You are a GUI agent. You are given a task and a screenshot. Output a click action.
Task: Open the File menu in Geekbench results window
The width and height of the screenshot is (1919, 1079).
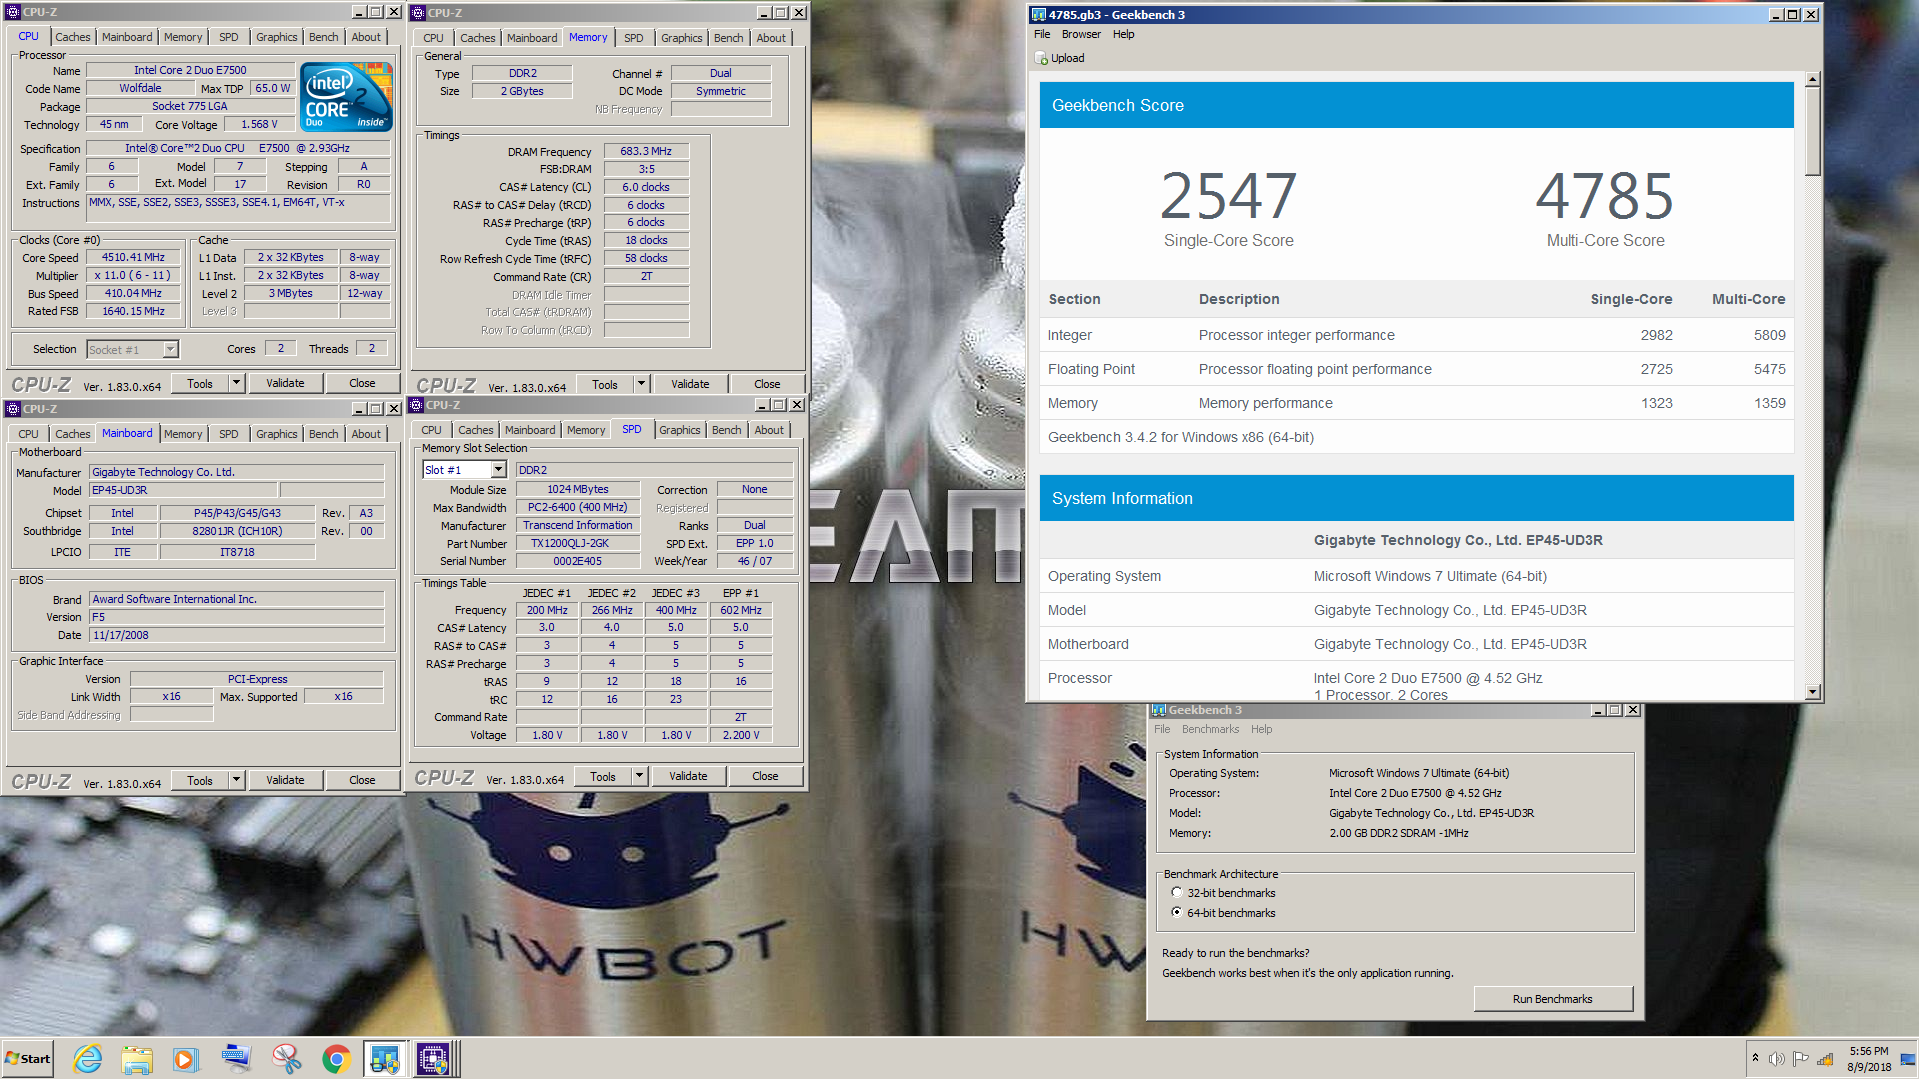(x=1042, y=34)
